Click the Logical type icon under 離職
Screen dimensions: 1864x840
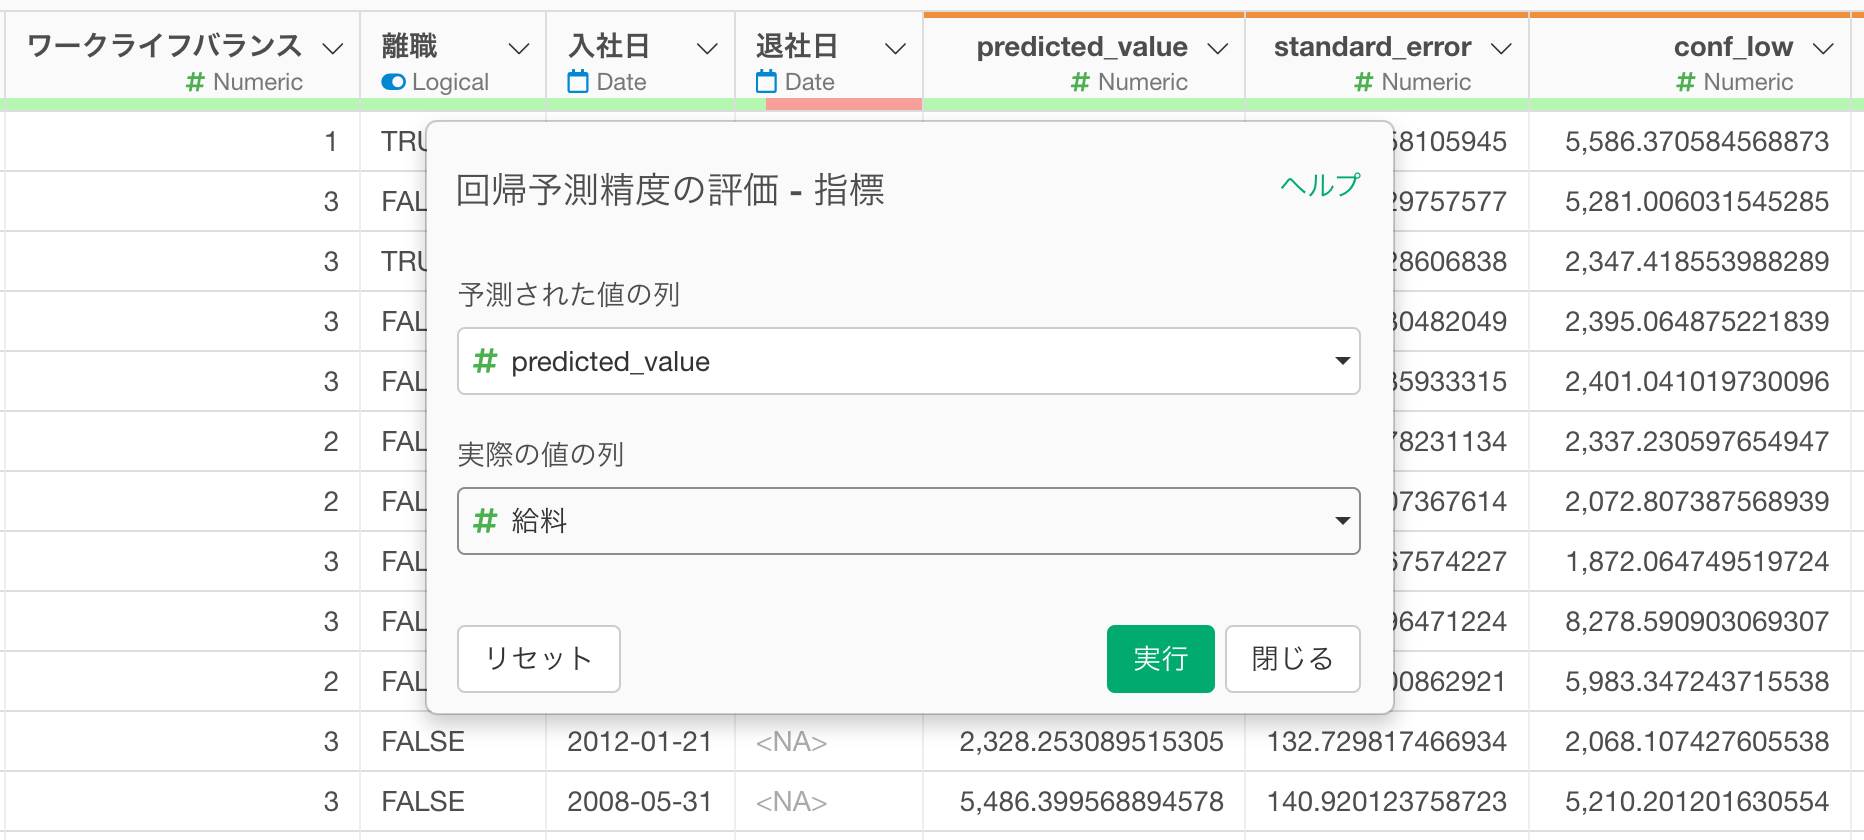[393, 82]
